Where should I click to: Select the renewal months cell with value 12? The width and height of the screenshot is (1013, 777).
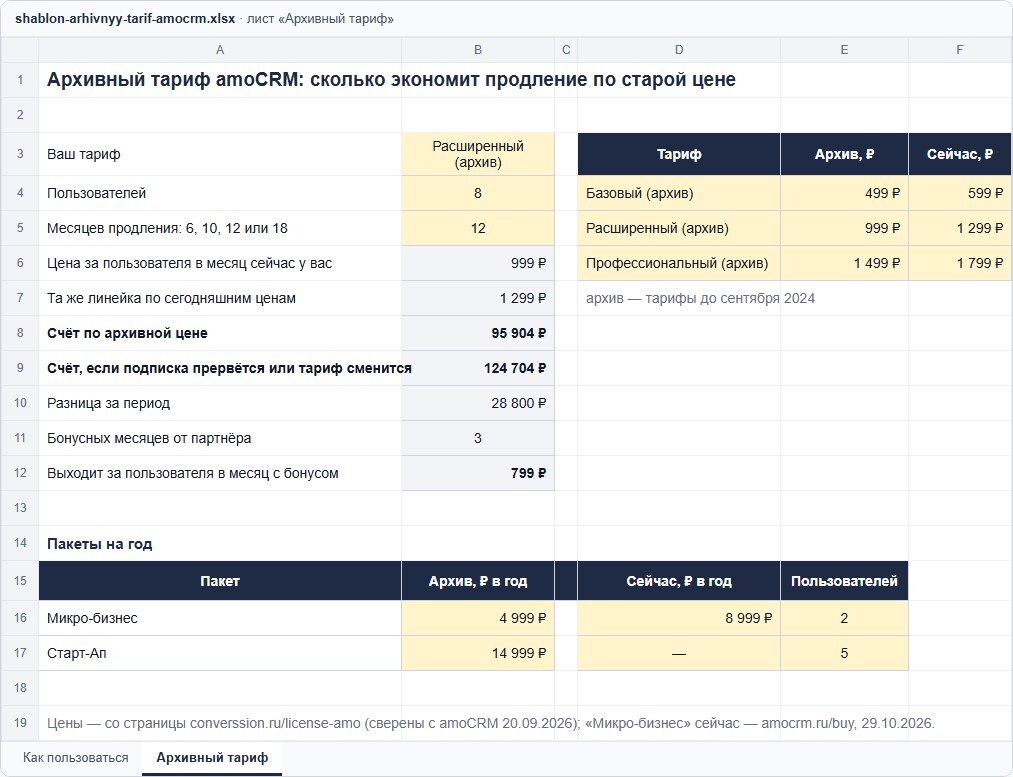(x=477, y=228)
